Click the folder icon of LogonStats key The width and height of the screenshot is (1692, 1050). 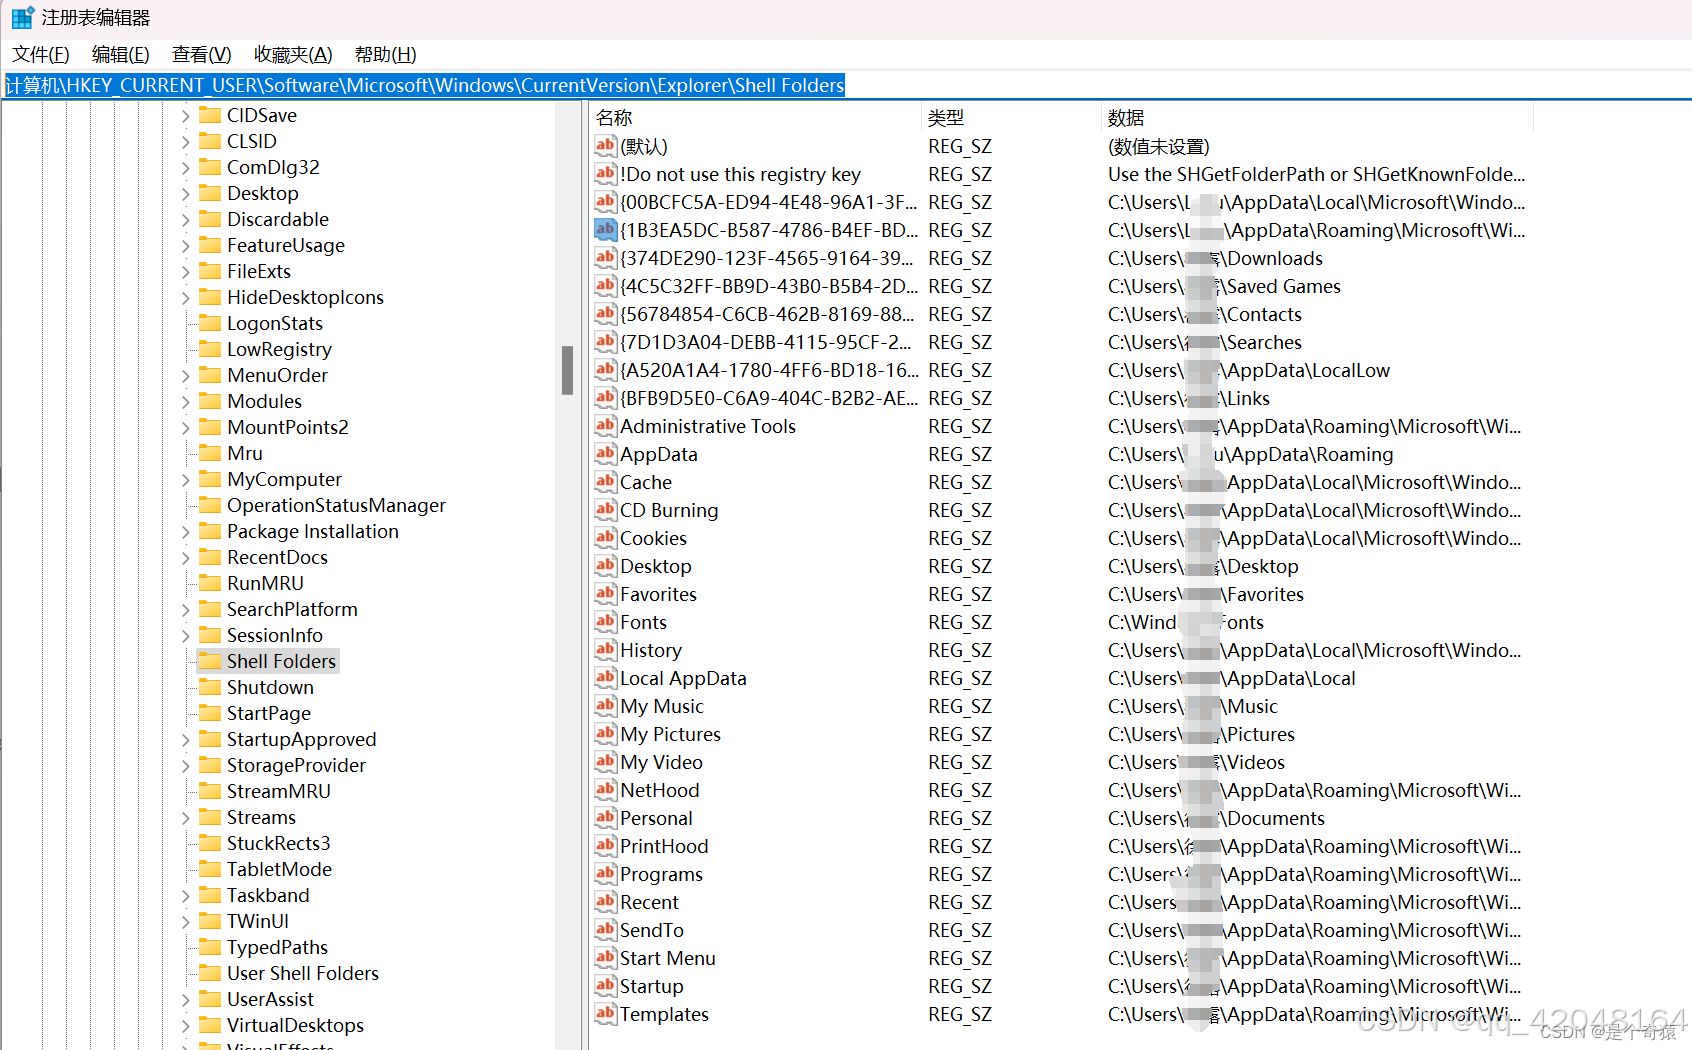pos(210,323)
